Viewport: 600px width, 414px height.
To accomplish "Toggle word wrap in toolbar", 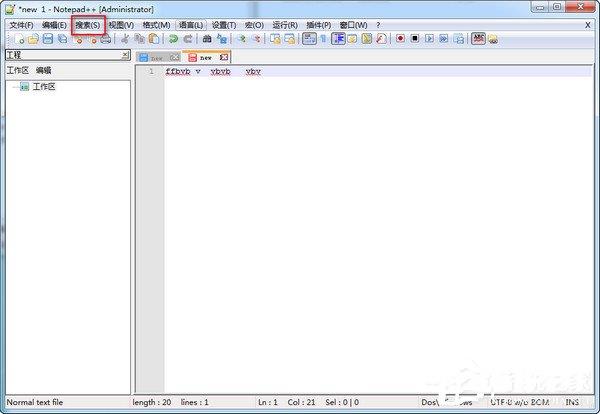I will pos(309,39).
